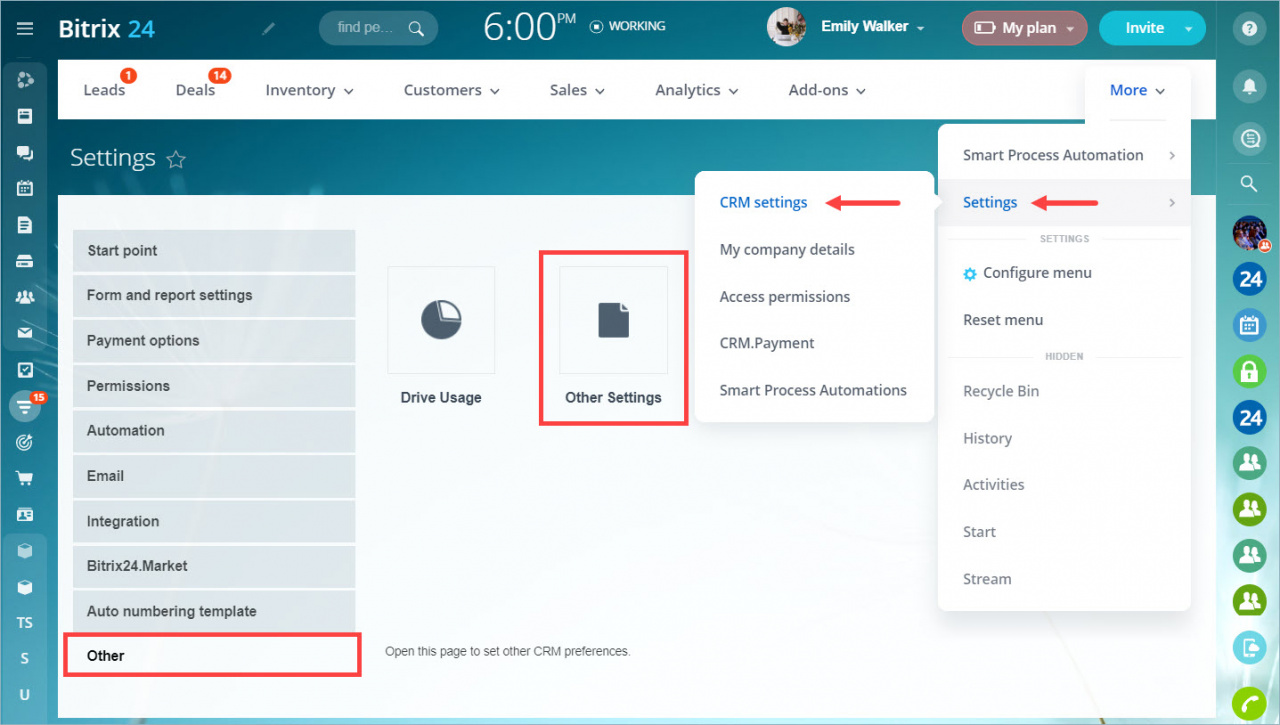Open Recycle Bin from hidden items

pos(1001,391)
